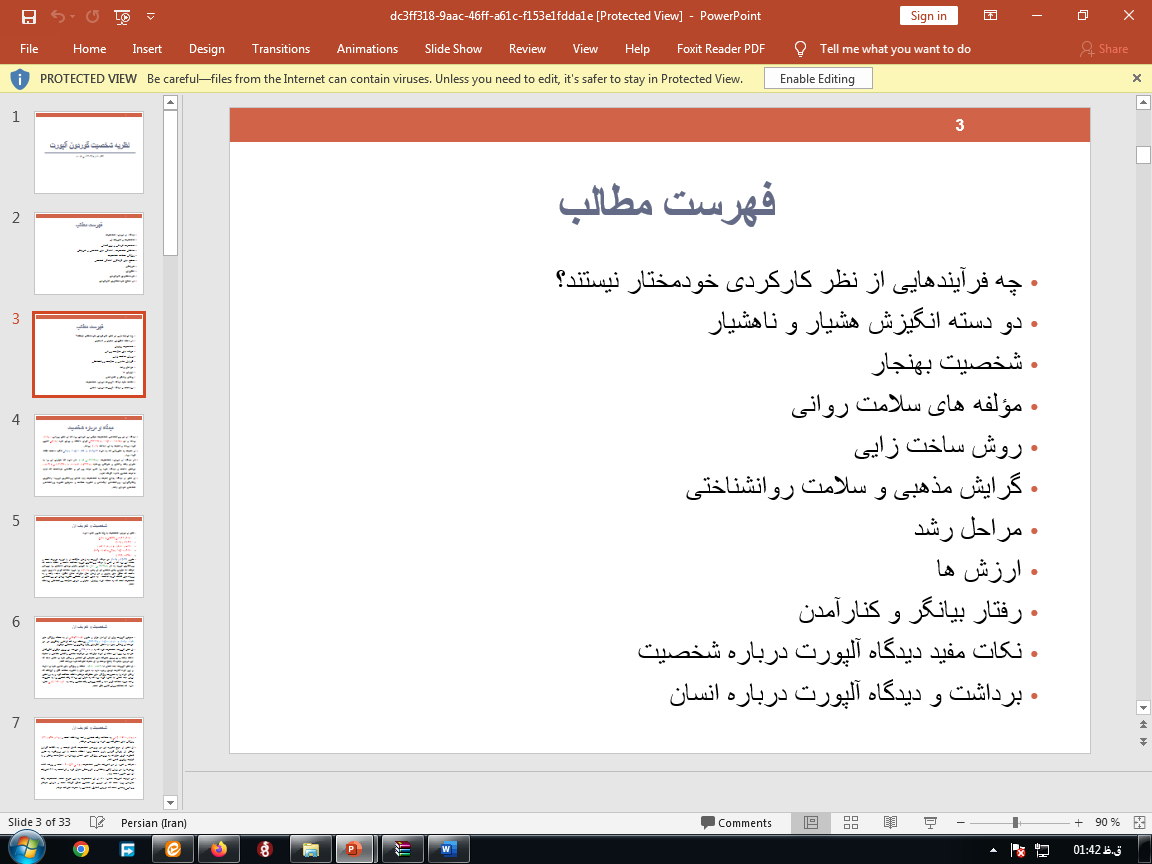Open the File menu
1152x864 pixels.
(x=29, y=48)
